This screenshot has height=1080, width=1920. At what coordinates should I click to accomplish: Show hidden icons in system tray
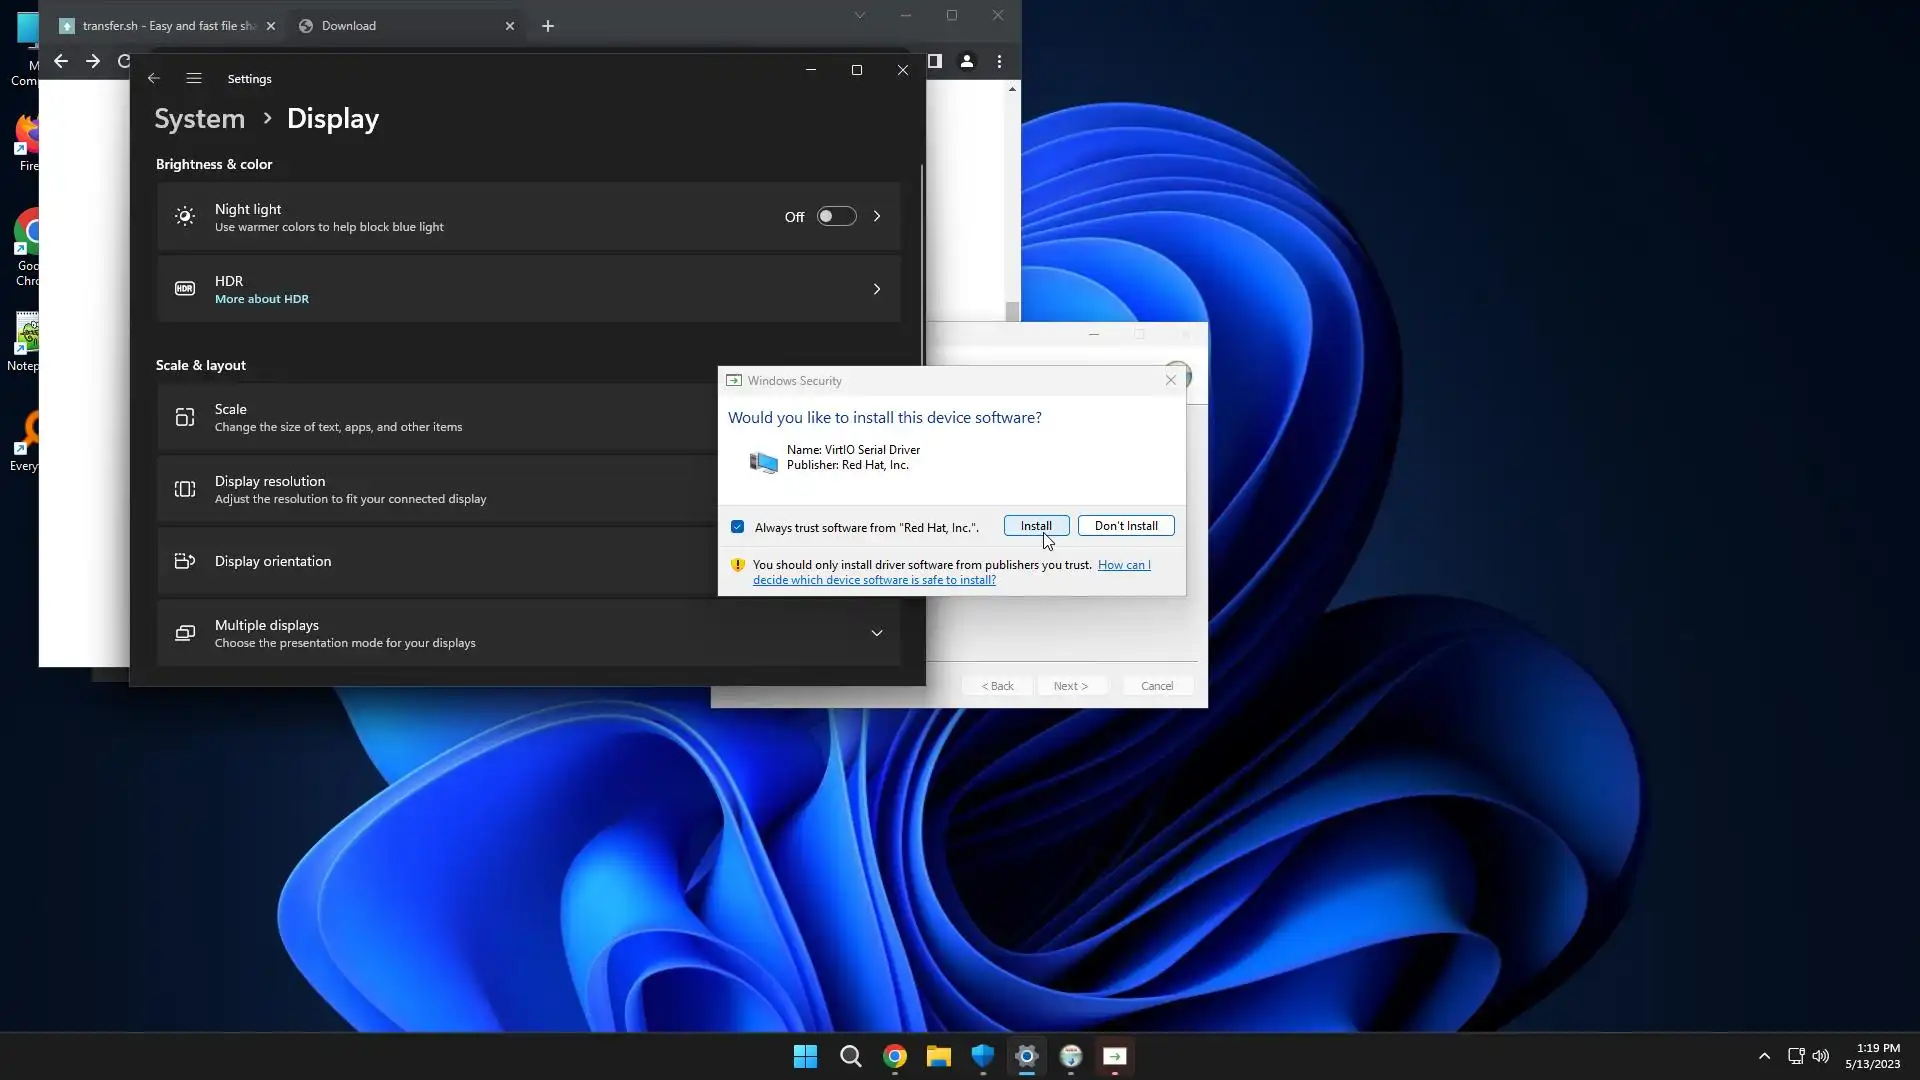pyautogui.click(x=1764, y=1056)
